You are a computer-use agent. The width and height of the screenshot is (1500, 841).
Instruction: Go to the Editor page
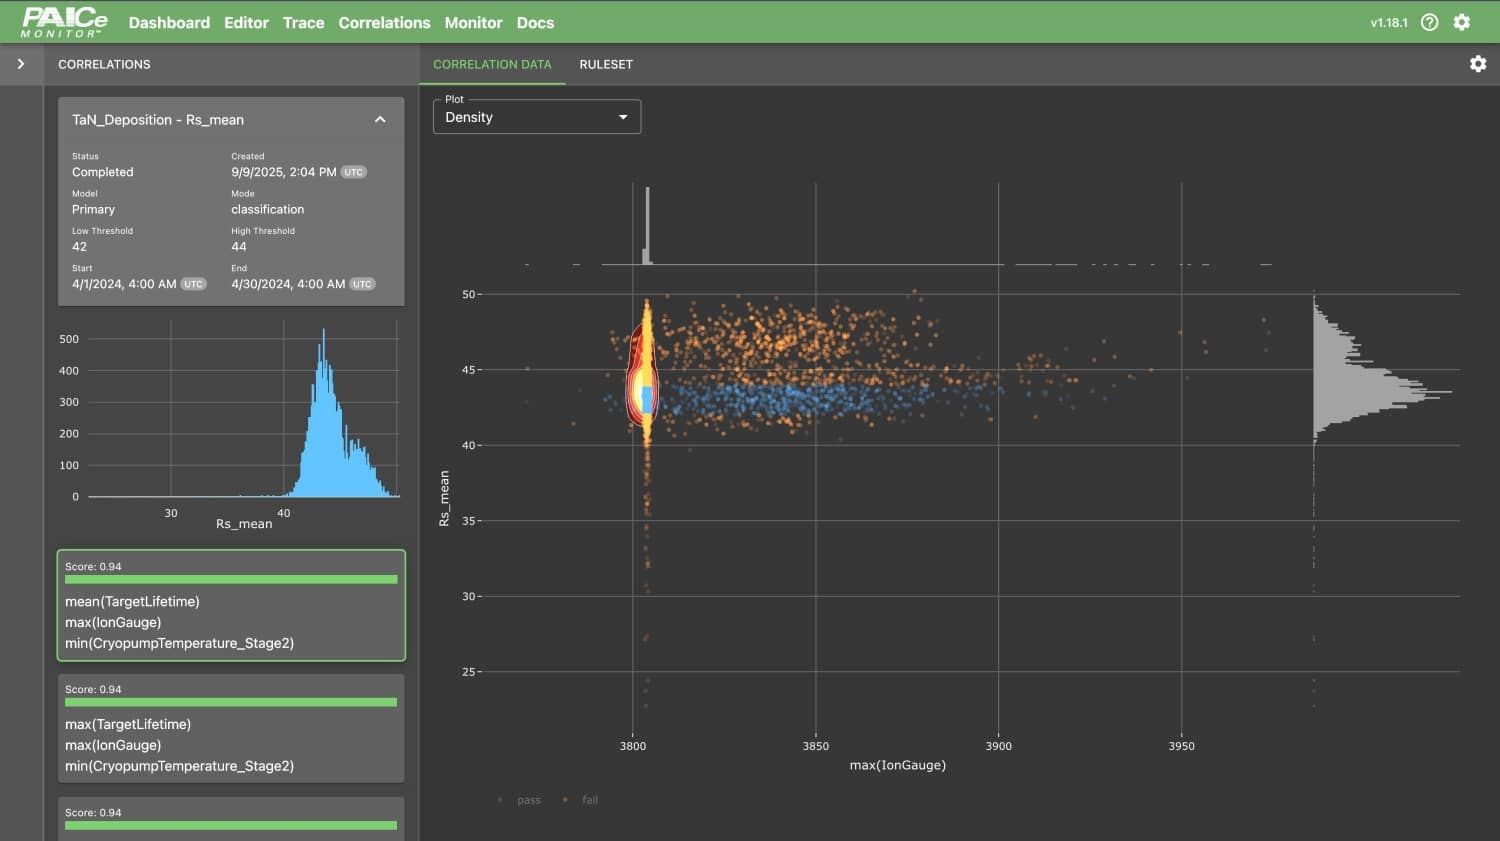246,22
